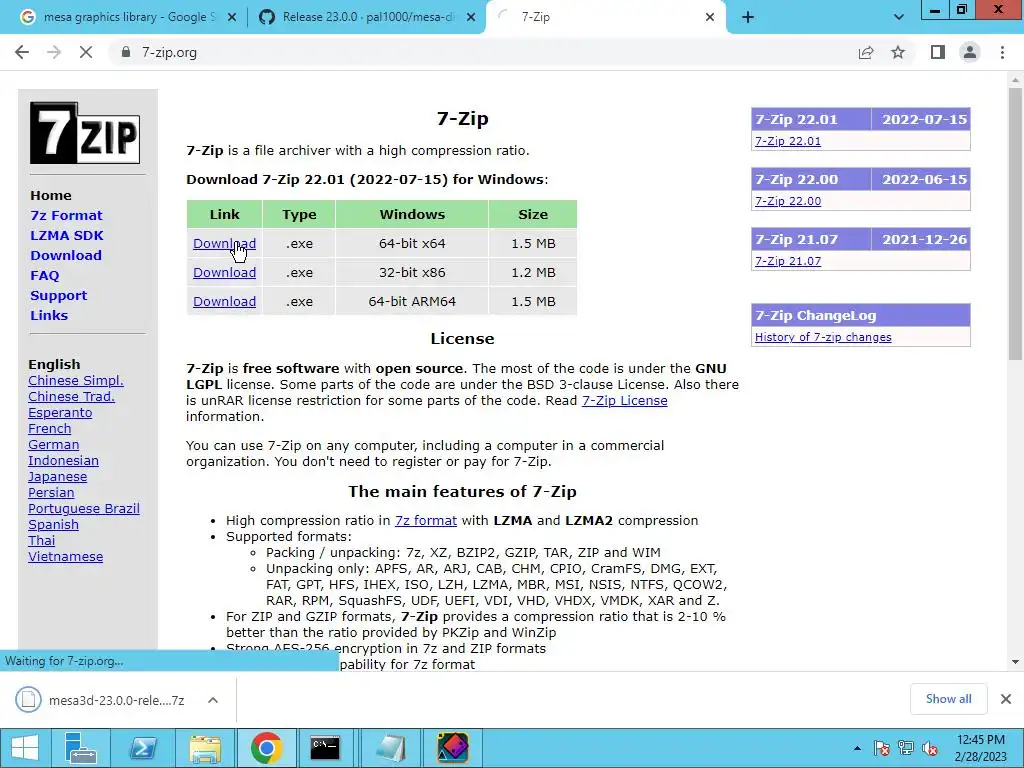Switch language to Portuguese Brazil

pos(84,509)
